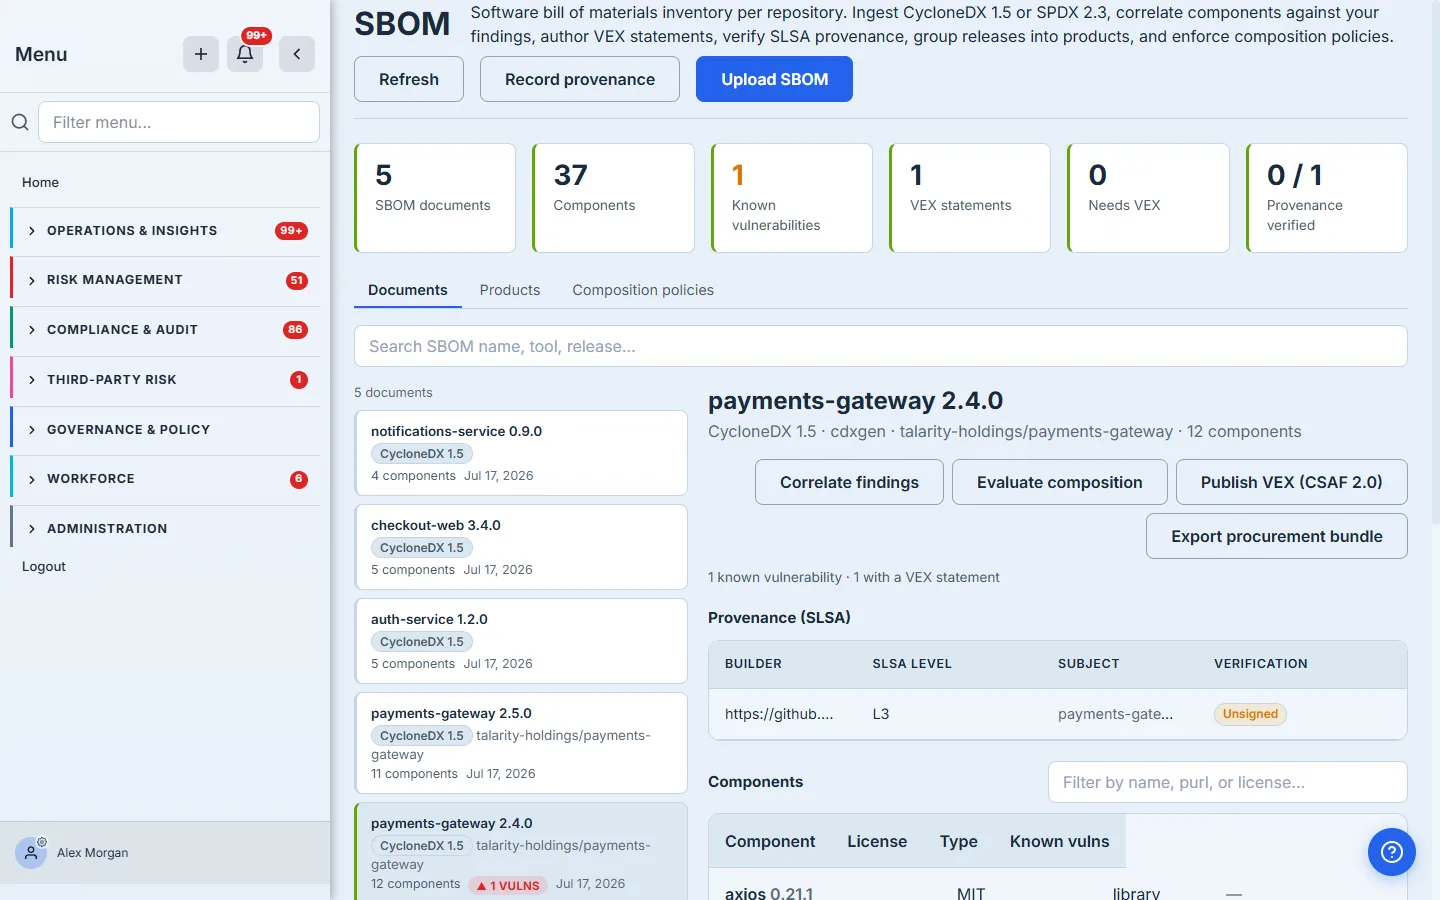Expand Operations & Insights section
The image size is (1440, 900).
165,231
